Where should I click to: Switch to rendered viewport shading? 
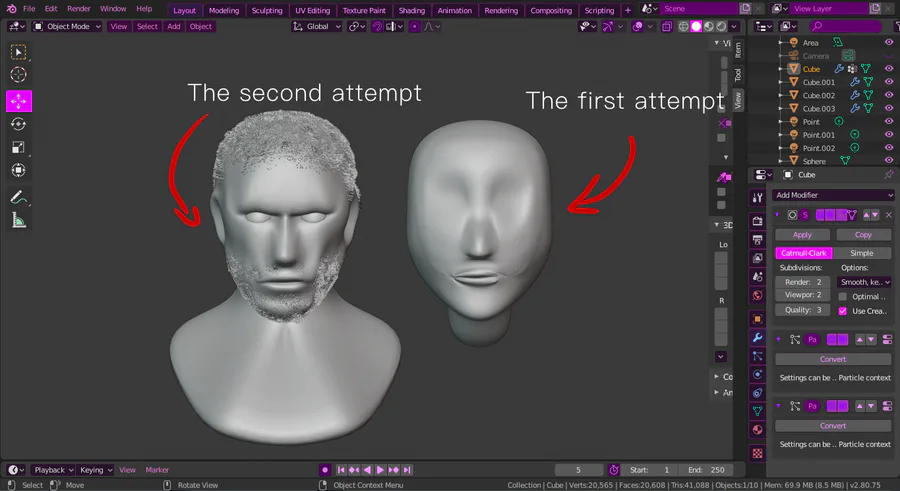(721, 26)
